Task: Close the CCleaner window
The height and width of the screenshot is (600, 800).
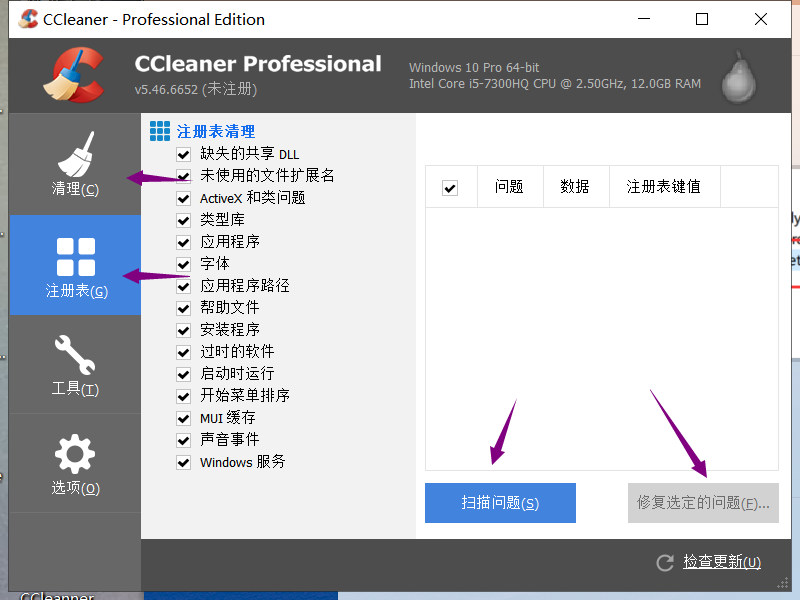Action: click(x=761, y=19)
